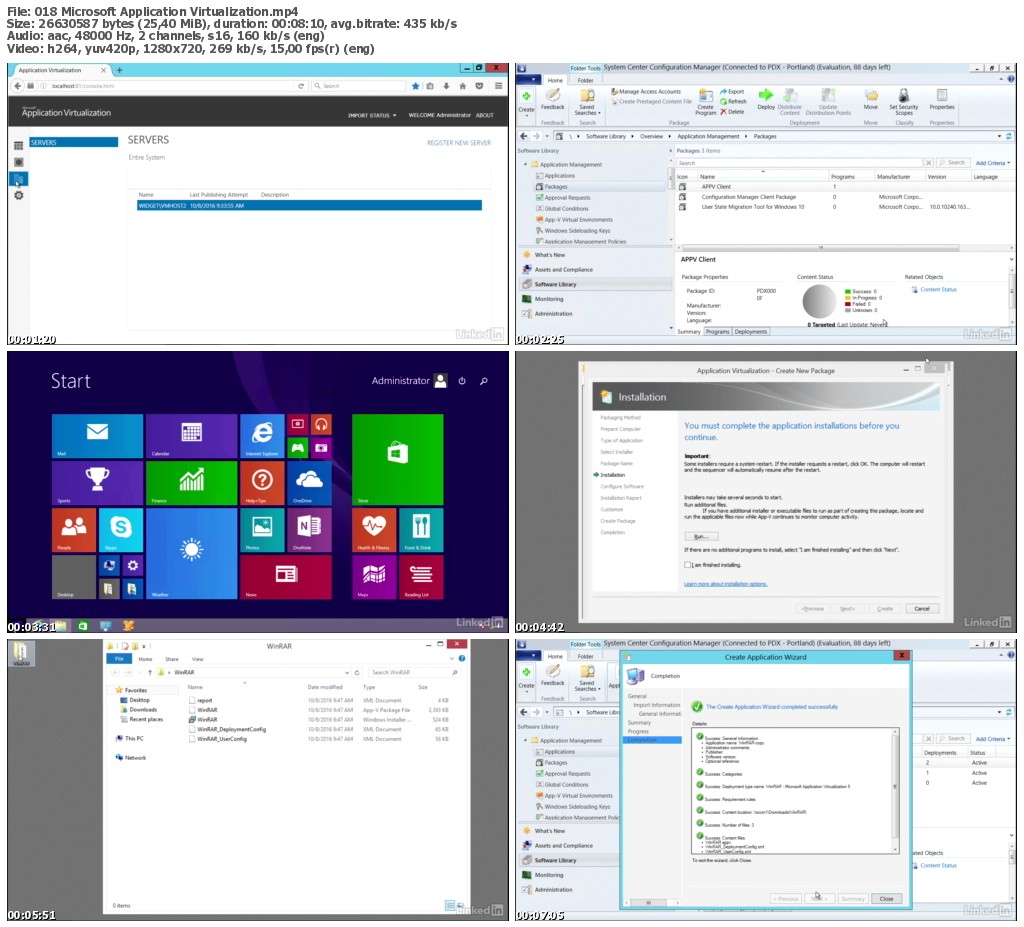This screenshot has width=1024, height=927.
Task: Click Deploy green arrow in 00:02:25 SCCM ribbon
Action: point(765,99)
